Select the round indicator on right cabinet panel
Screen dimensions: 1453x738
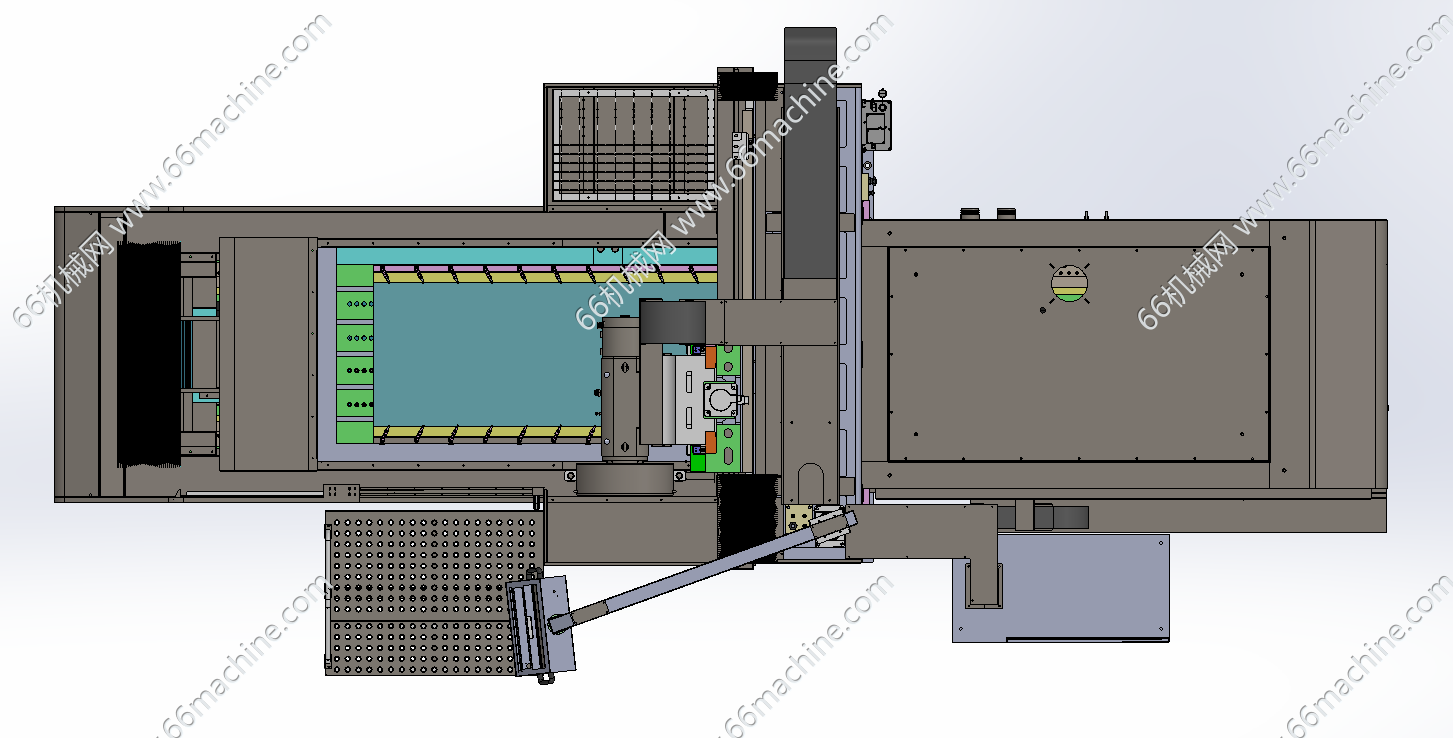point(1069,284)
